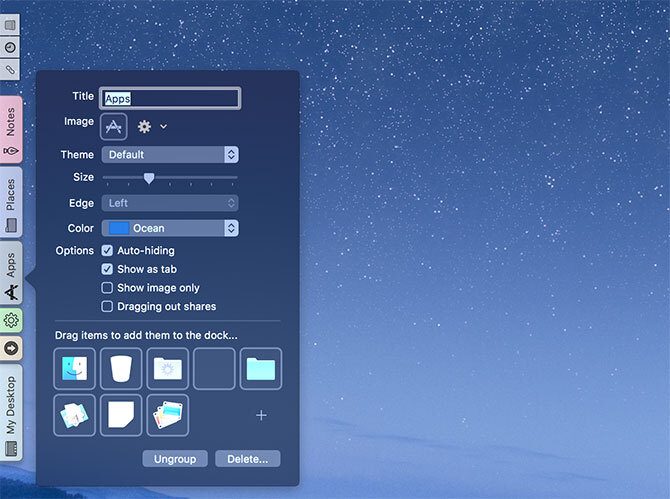Enable the Show image only checkbox
Screen dimensions: 670x499
pos(107,288)
